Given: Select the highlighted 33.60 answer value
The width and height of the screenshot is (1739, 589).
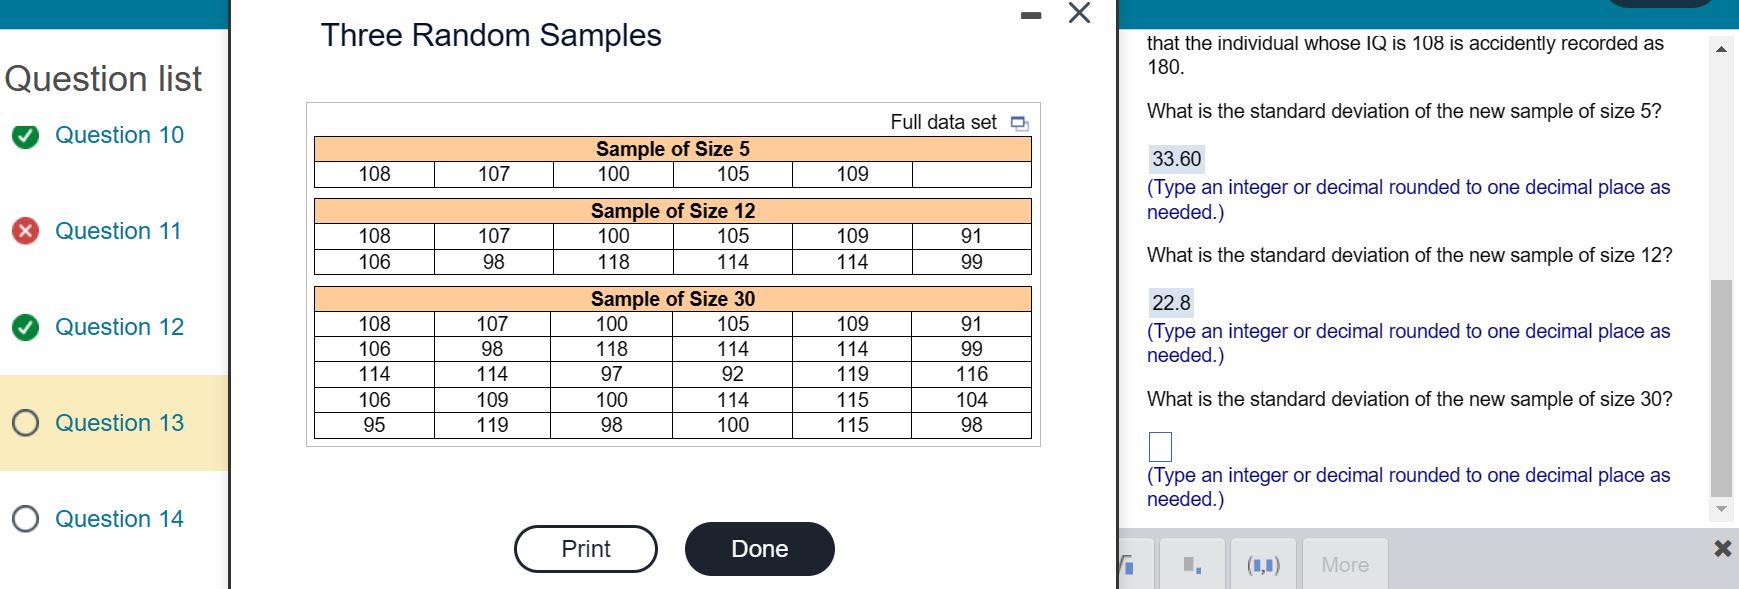Looking at the screenshot, I should click(1177, 158).
